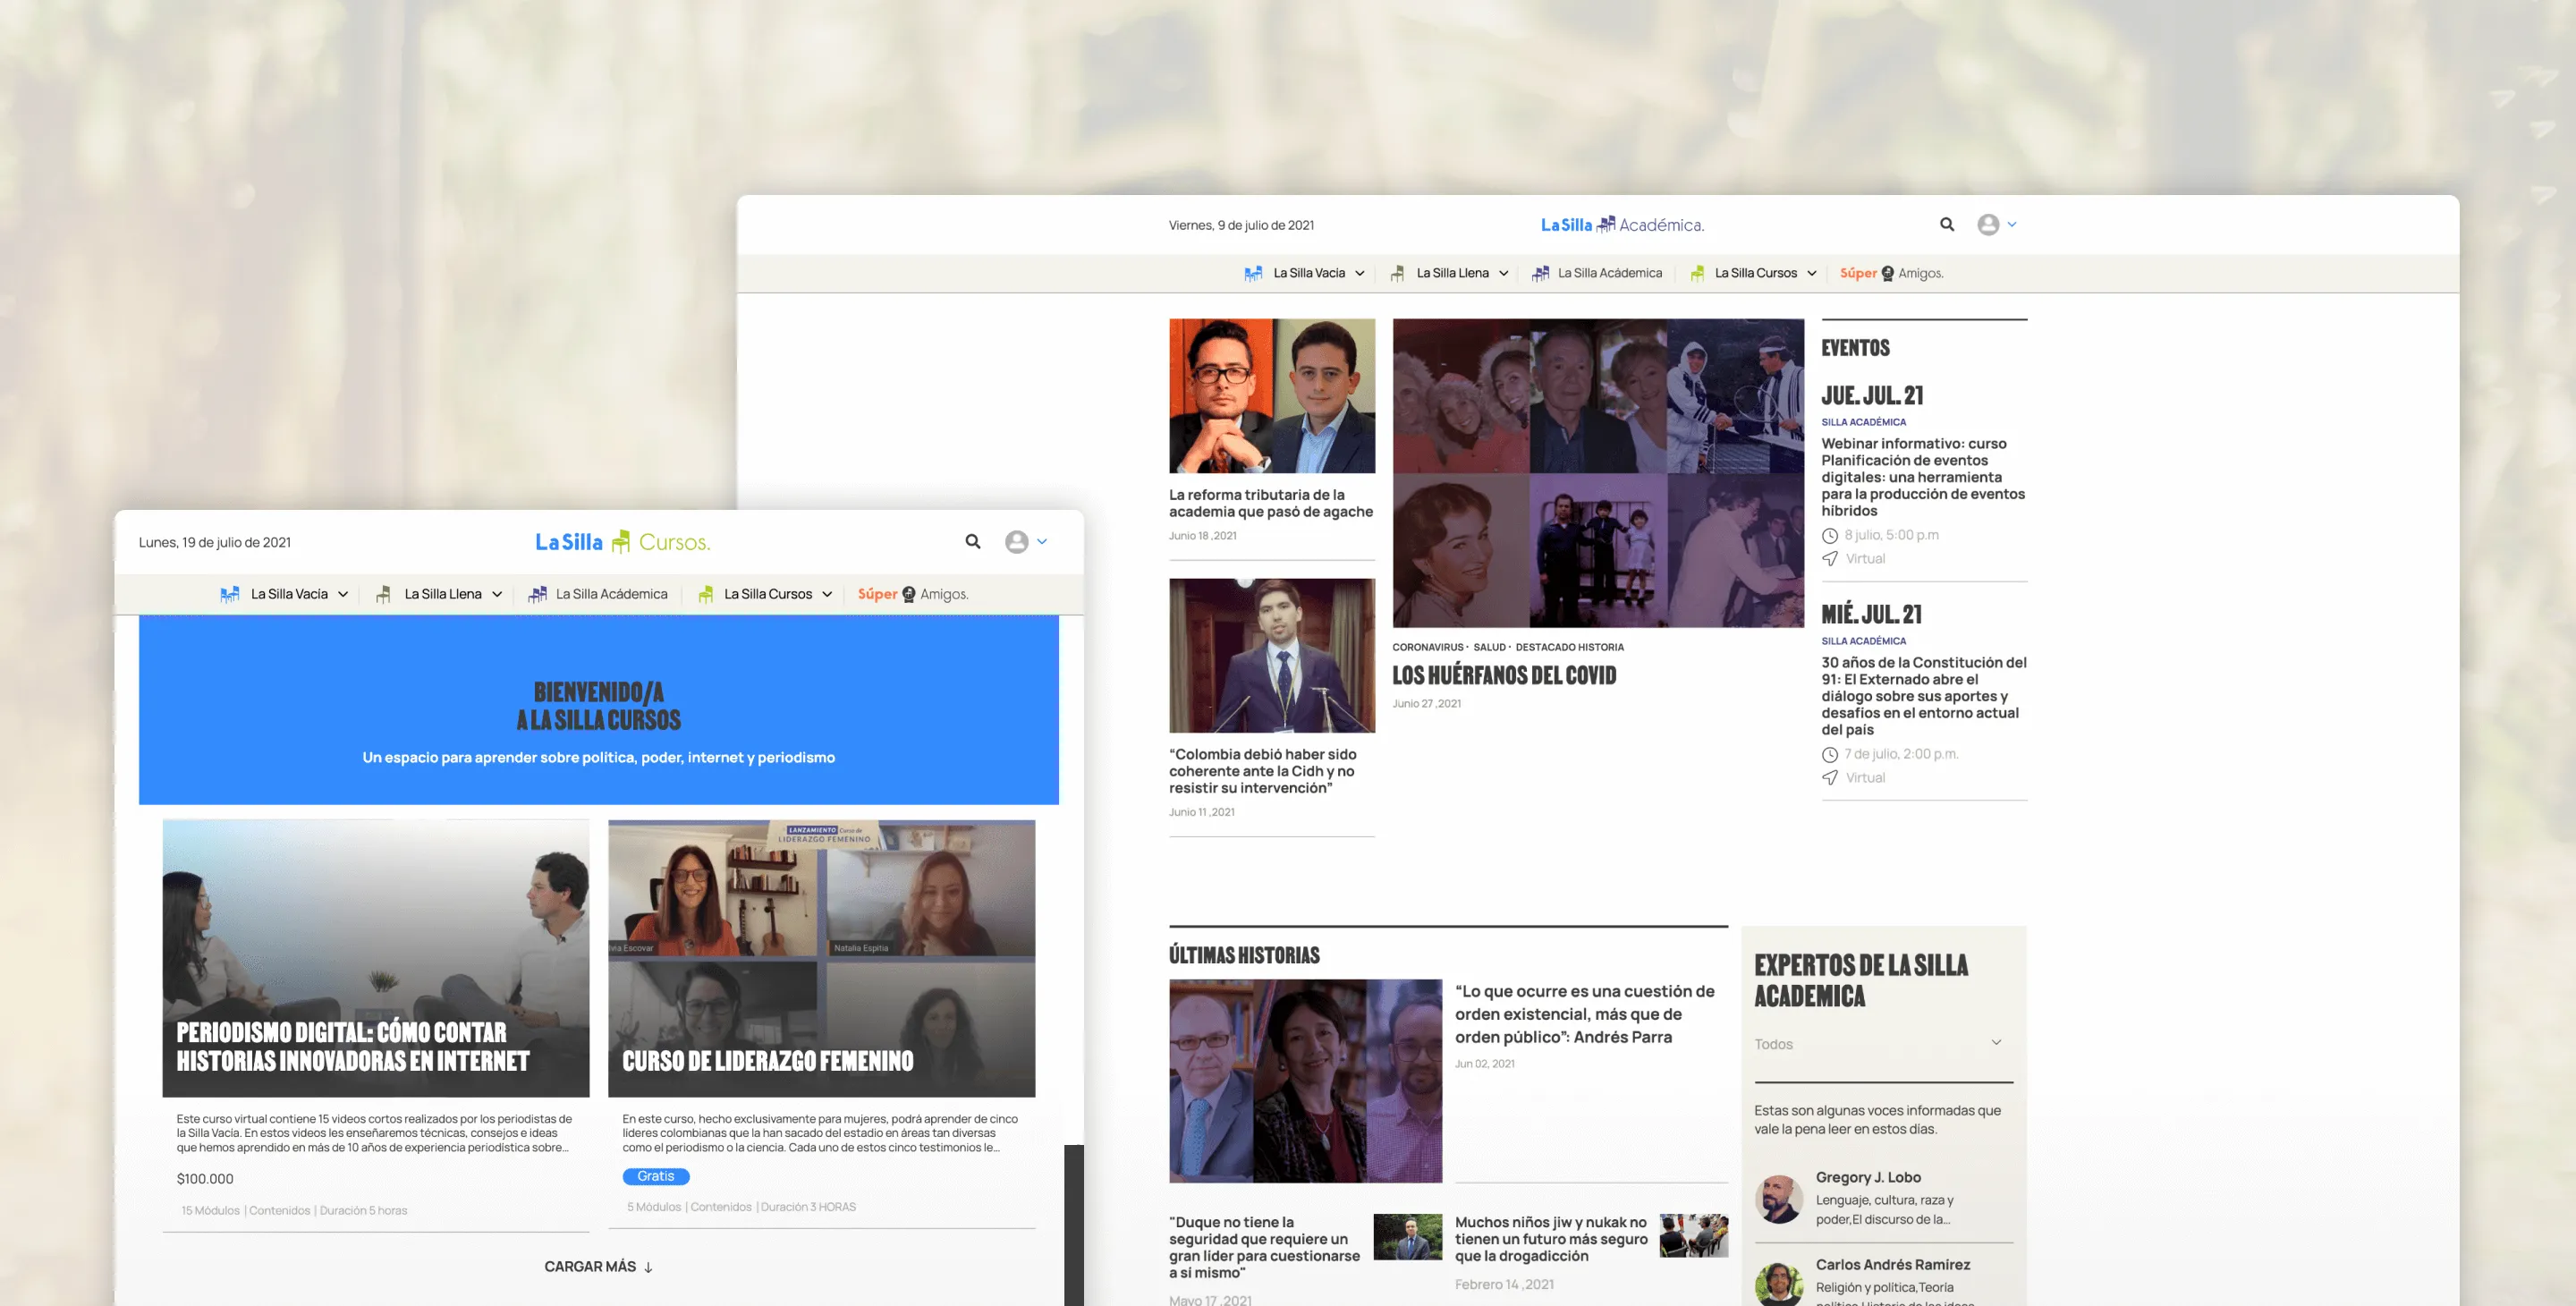Screen dimensions: 2576x1306
Task: Click the small photo beside Muchos niños jiw y nukak
Action: [1694, 1236]
